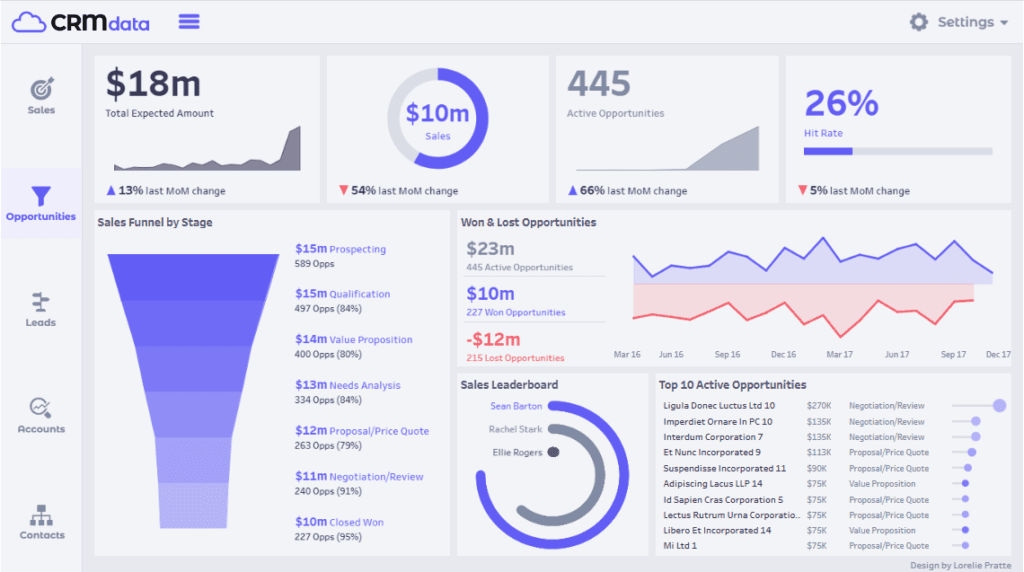This screenshot has width=1024, height=572.
Task: Open the Leads signpost icon
Action: pos(41,302)
